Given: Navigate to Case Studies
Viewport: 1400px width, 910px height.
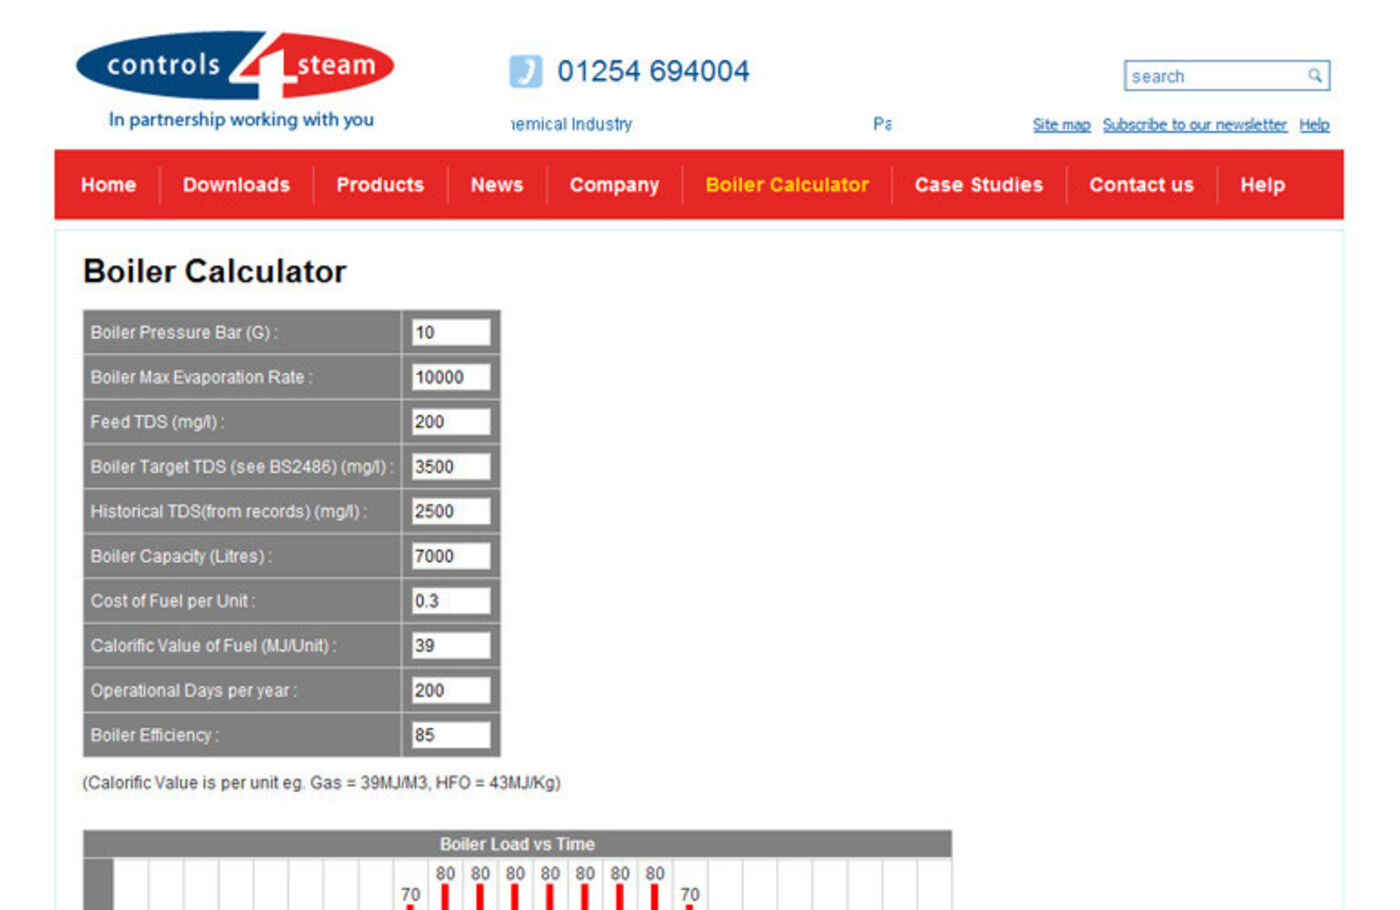Looking at the screenshot, I should point(978,185).
